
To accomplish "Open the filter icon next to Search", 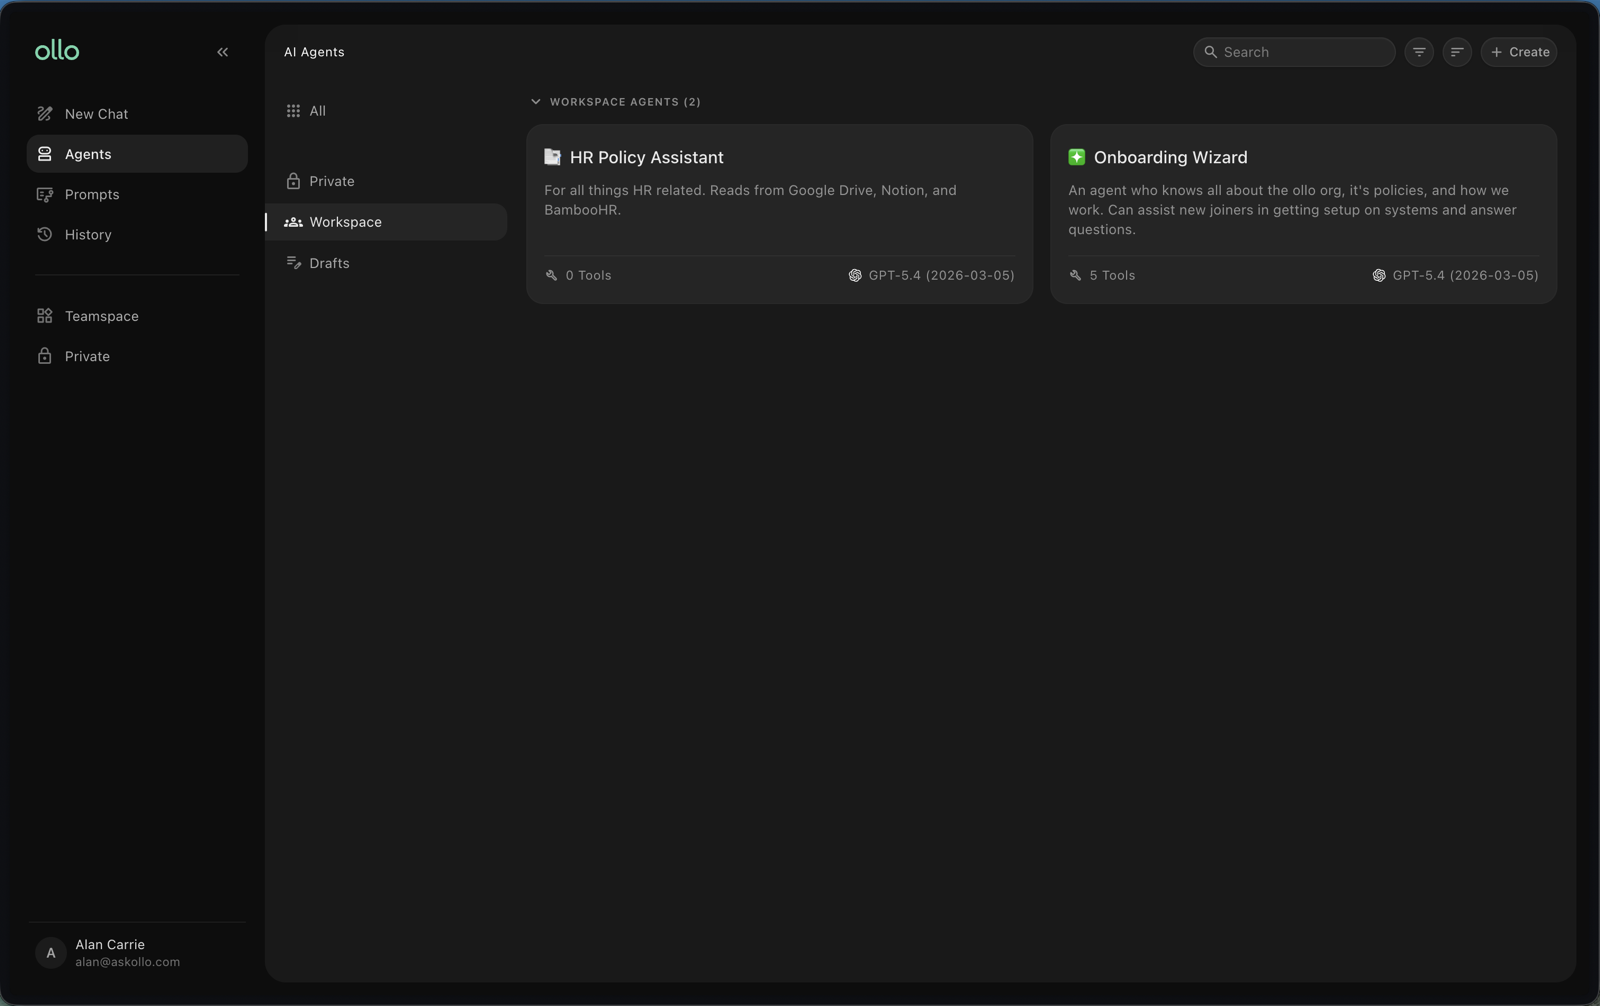I will [x=1419, y=52].
